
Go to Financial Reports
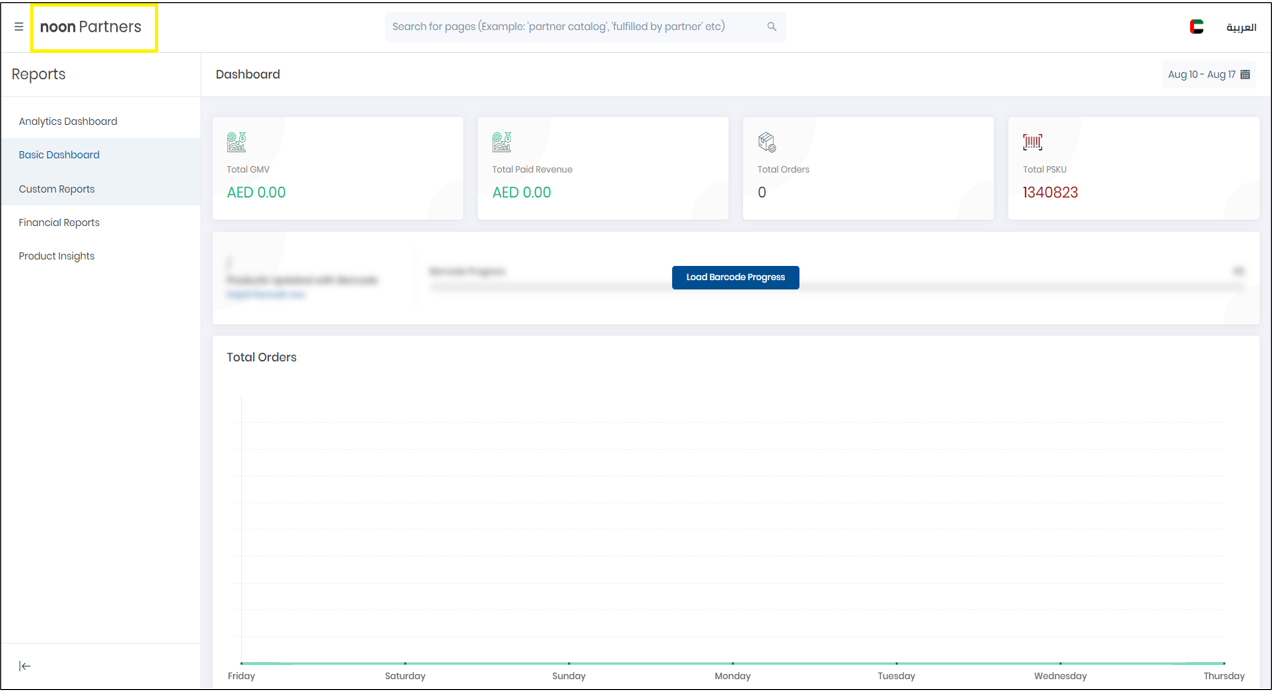click(59, 223)
